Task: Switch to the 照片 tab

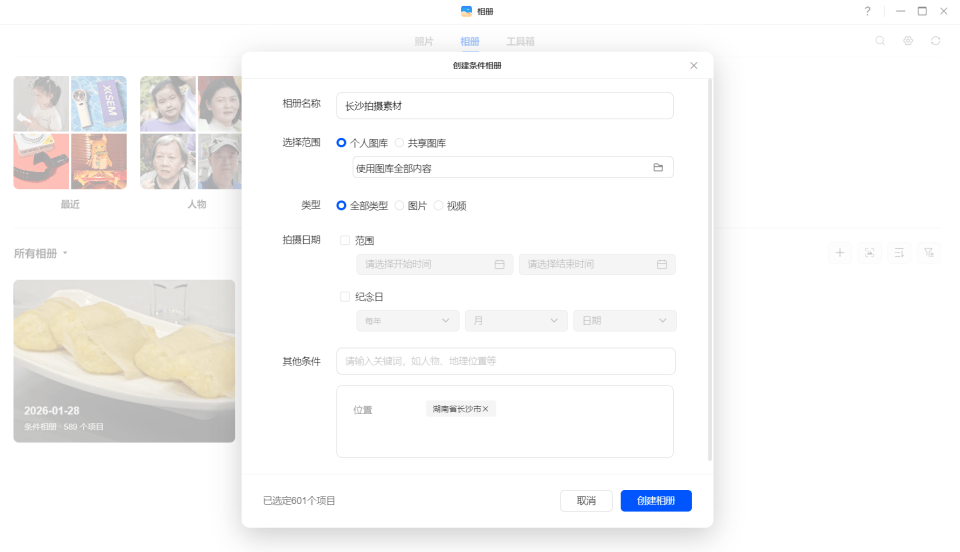Action: pyautogui.click(x=424, y=42)
